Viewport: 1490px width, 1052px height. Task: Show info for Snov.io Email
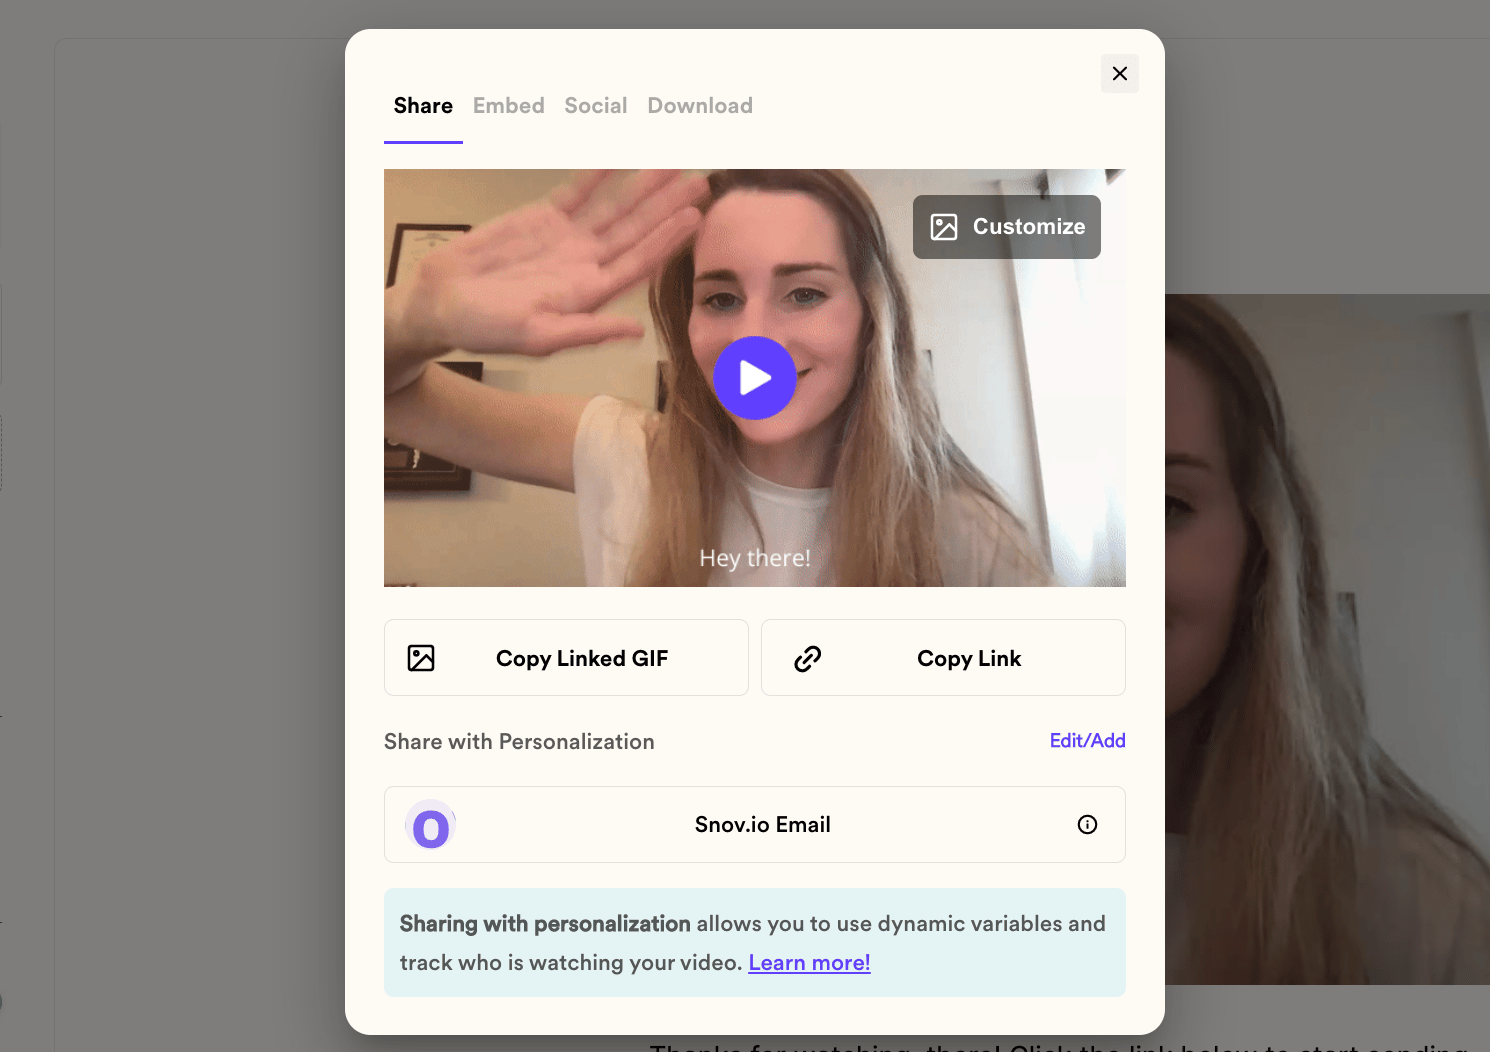(x=1087, y=824)
